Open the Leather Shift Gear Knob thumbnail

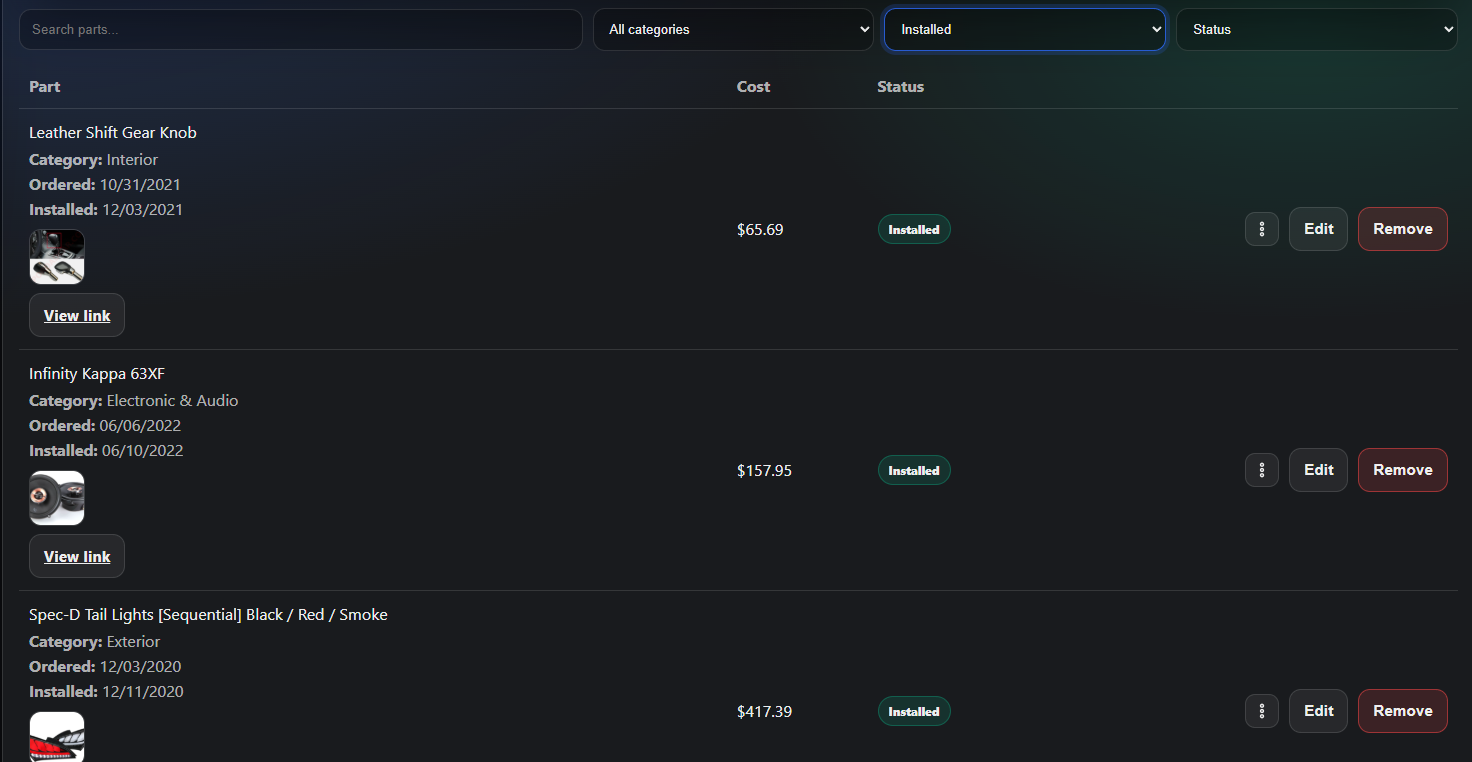[57, 257]
